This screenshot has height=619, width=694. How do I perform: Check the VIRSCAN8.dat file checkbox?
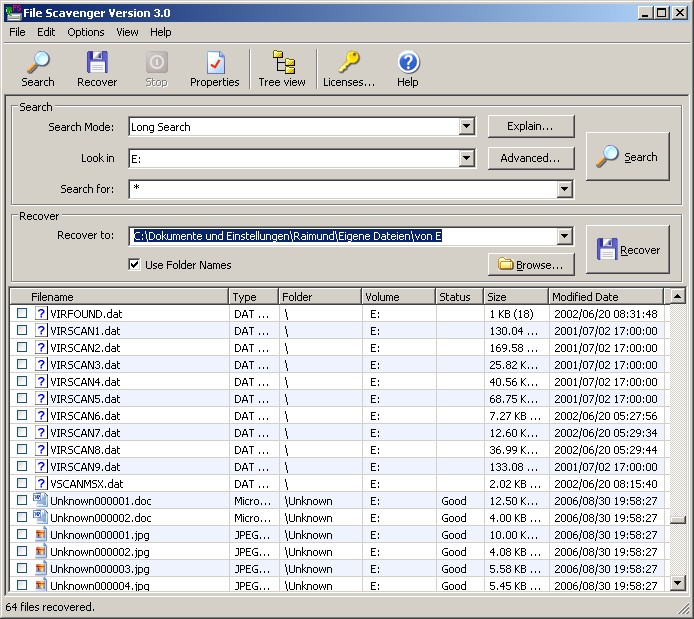point(22,449)
